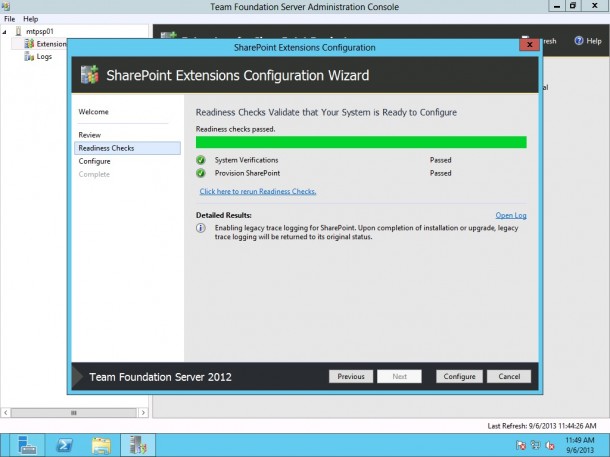Click the tree pane horizontal scrollbar thumb
Viewport: 610px width, 457px height.
(74, 413)
